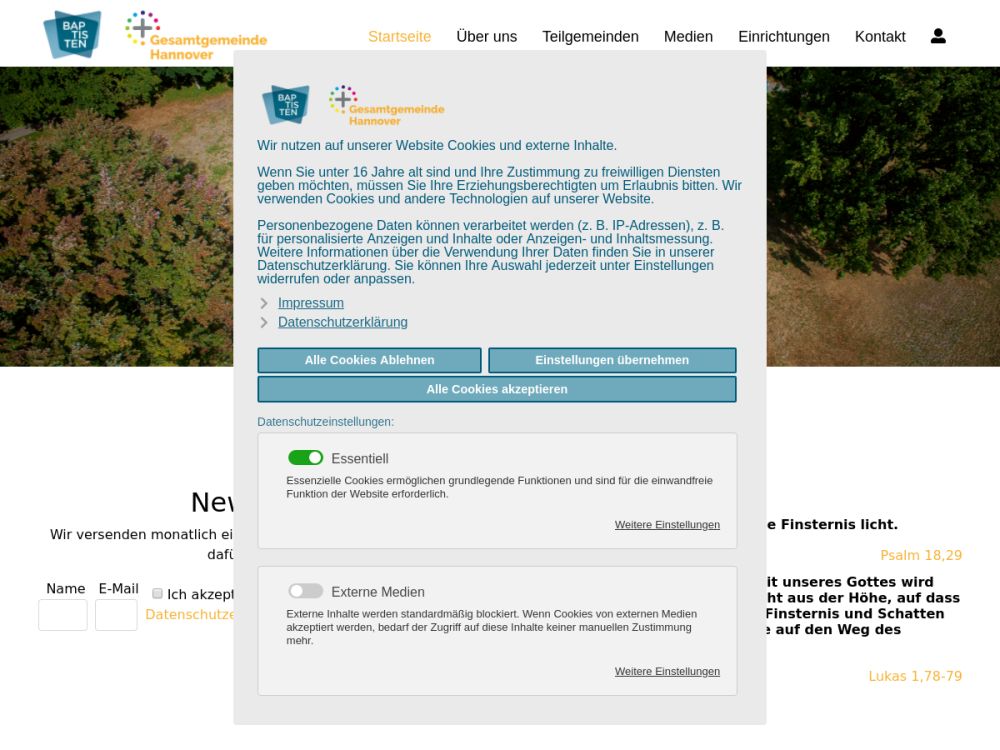
Task: Click the Baptisten logo in cookie dialog
Action: click(x=285, y=105)
